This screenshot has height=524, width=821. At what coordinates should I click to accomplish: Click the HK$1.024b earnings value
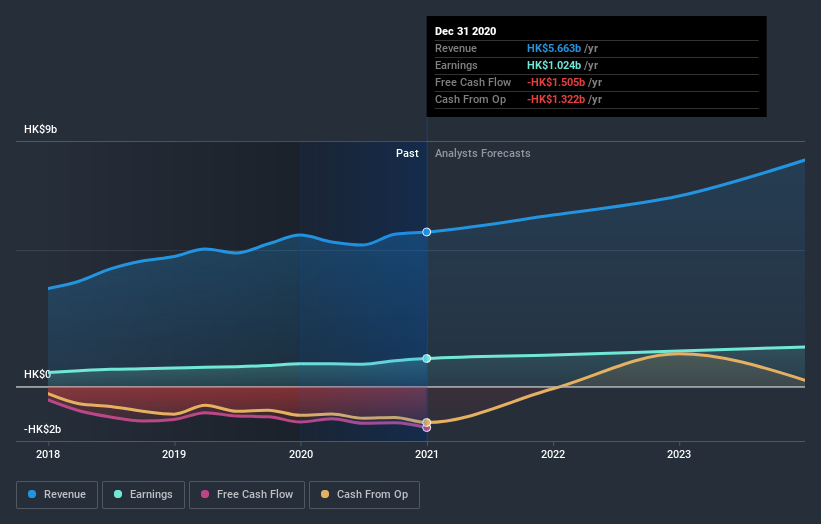(554, 65)
